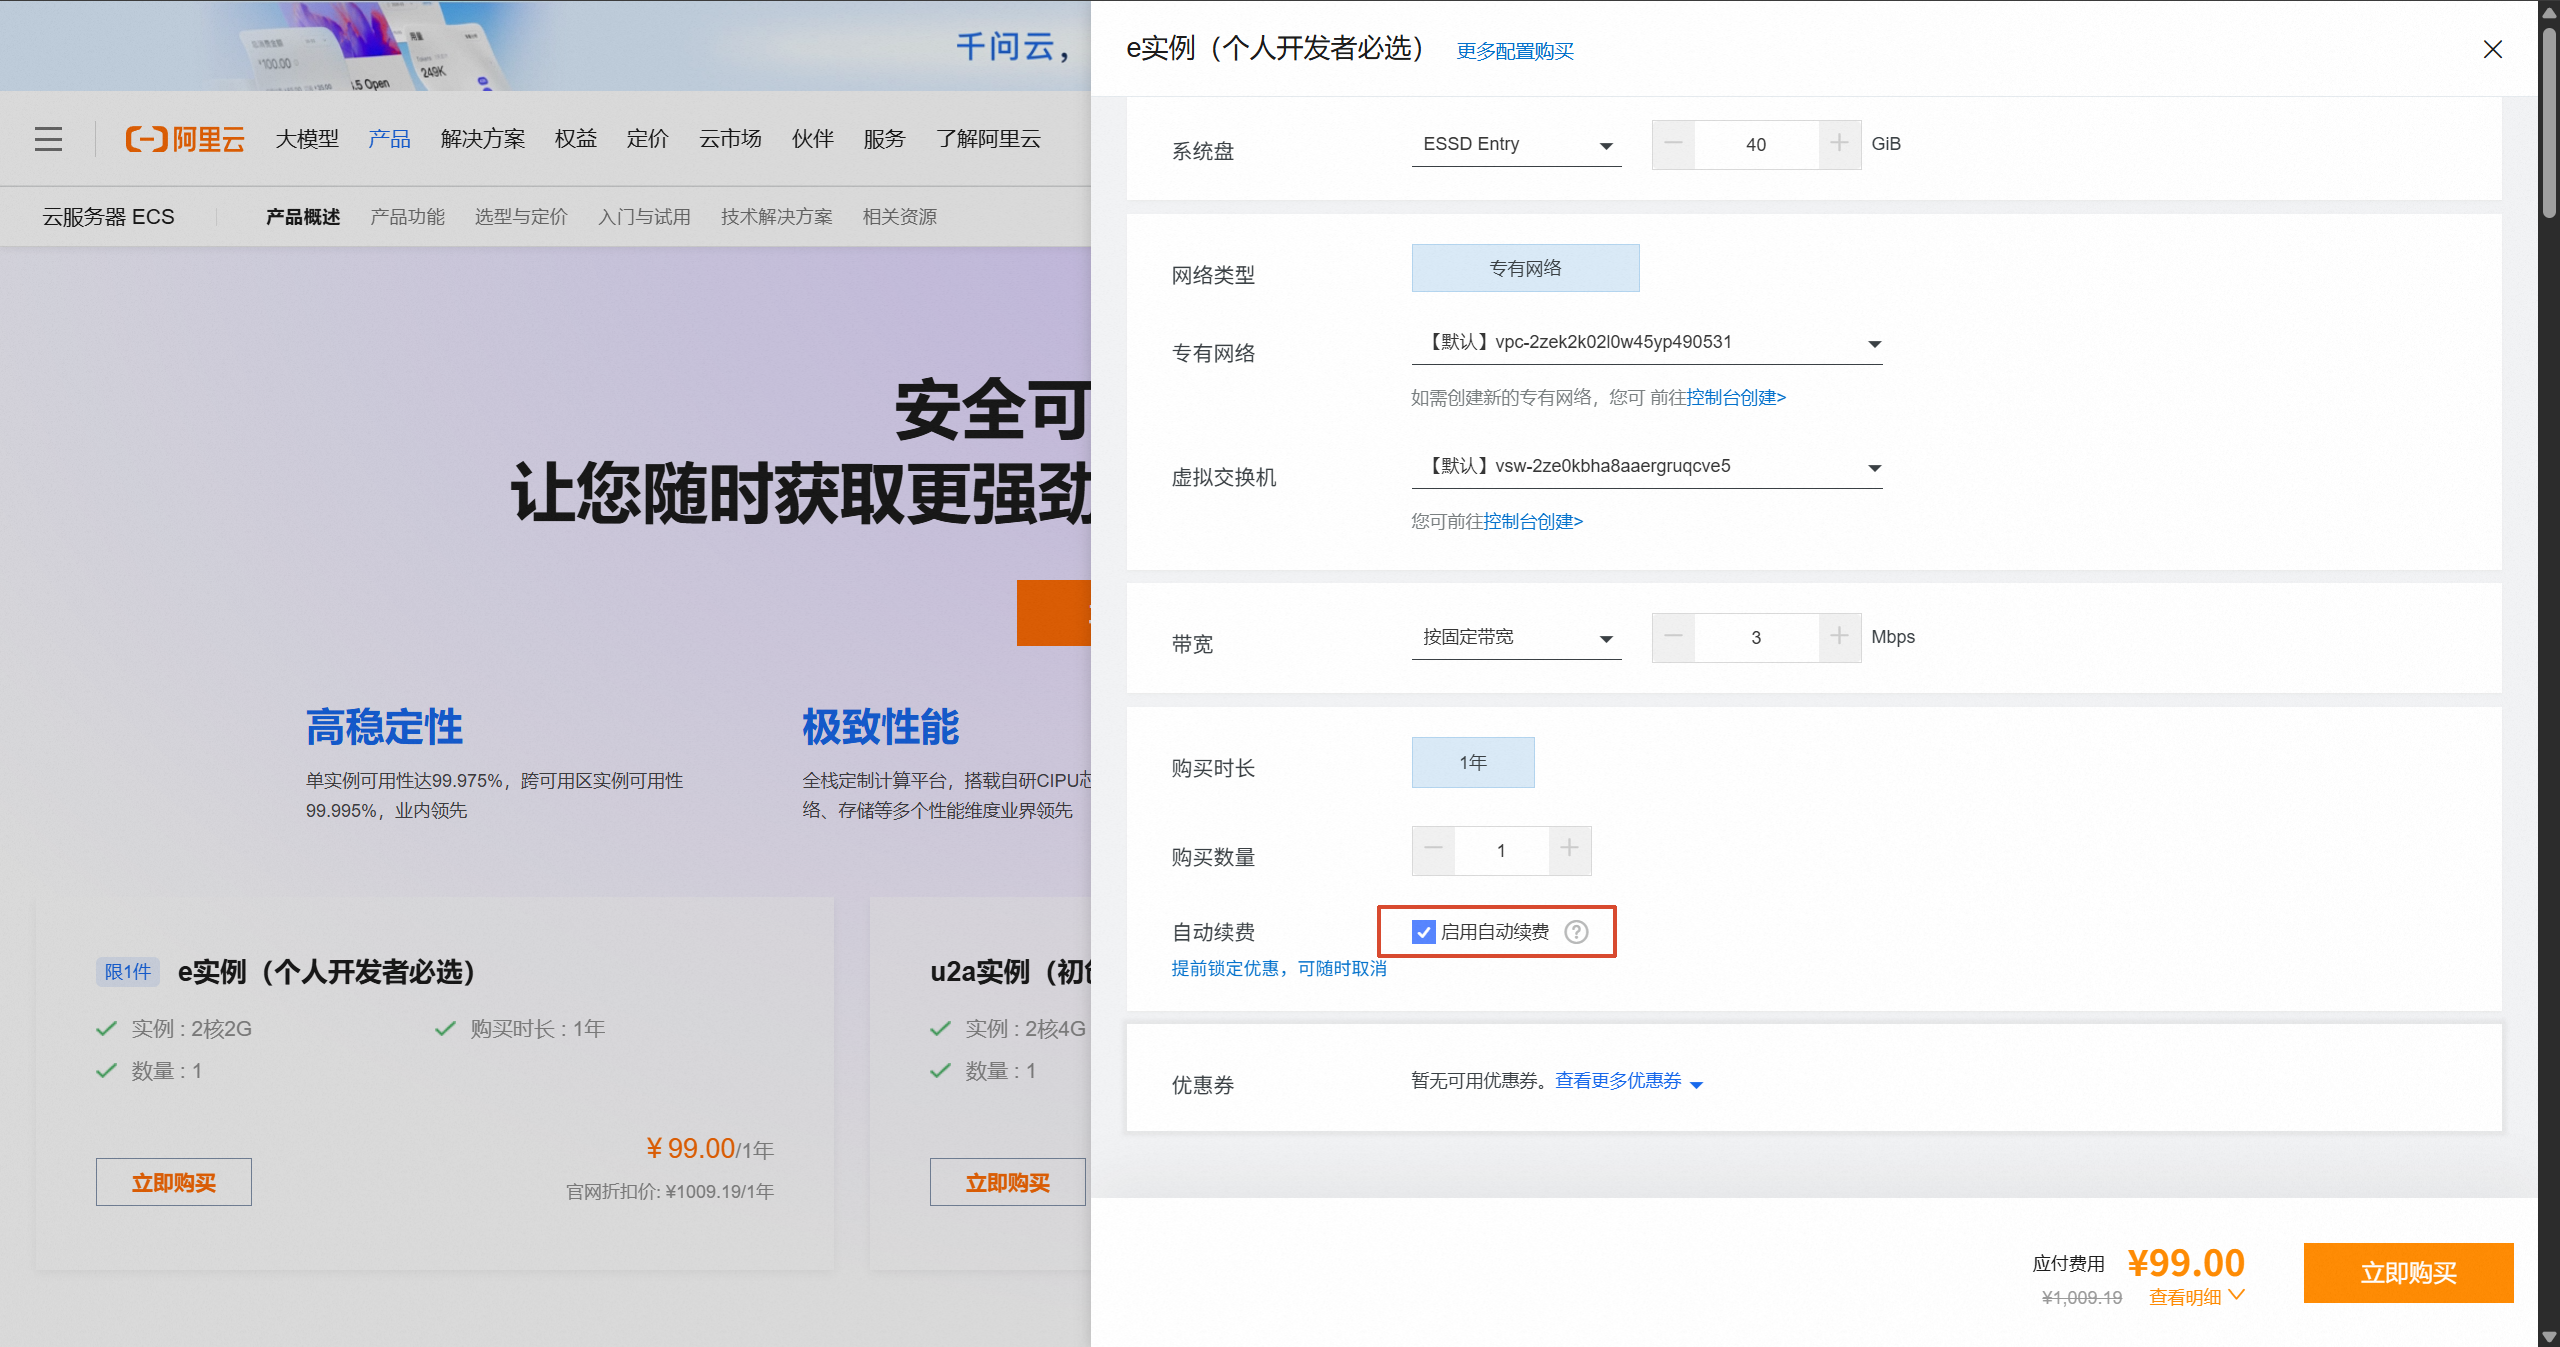Expand 查看明细 price details
The width and height of the screenshot is (2560, 1347).
[2196, 1297]
